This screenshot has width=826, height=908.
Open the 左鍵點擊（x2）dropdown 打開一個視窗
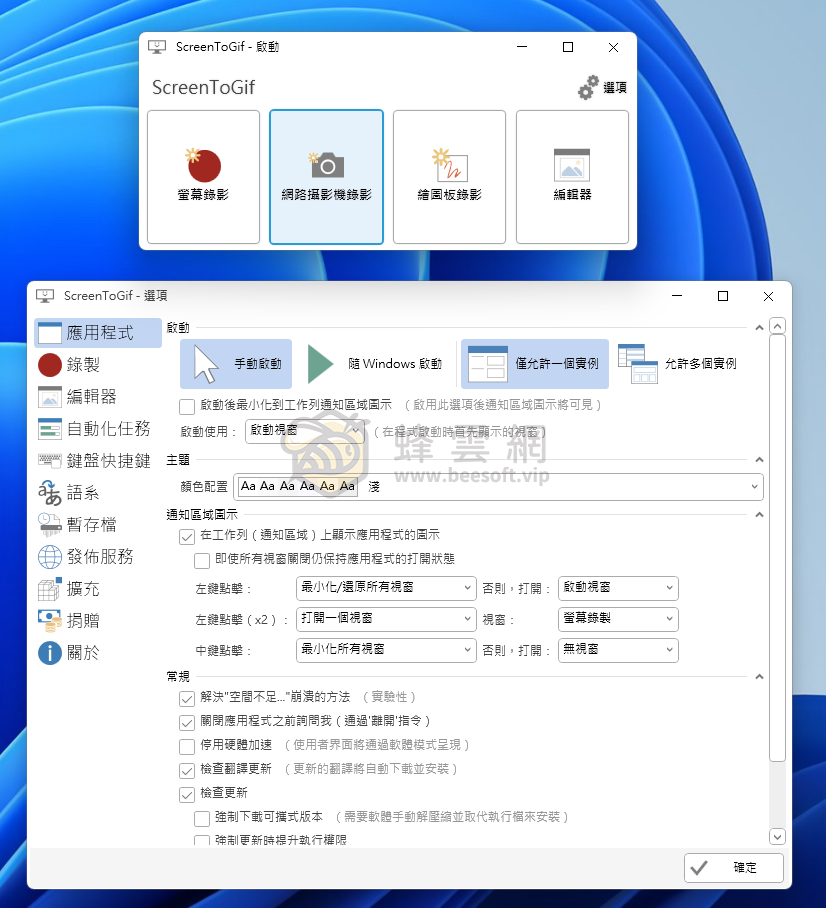pos(386,619)
